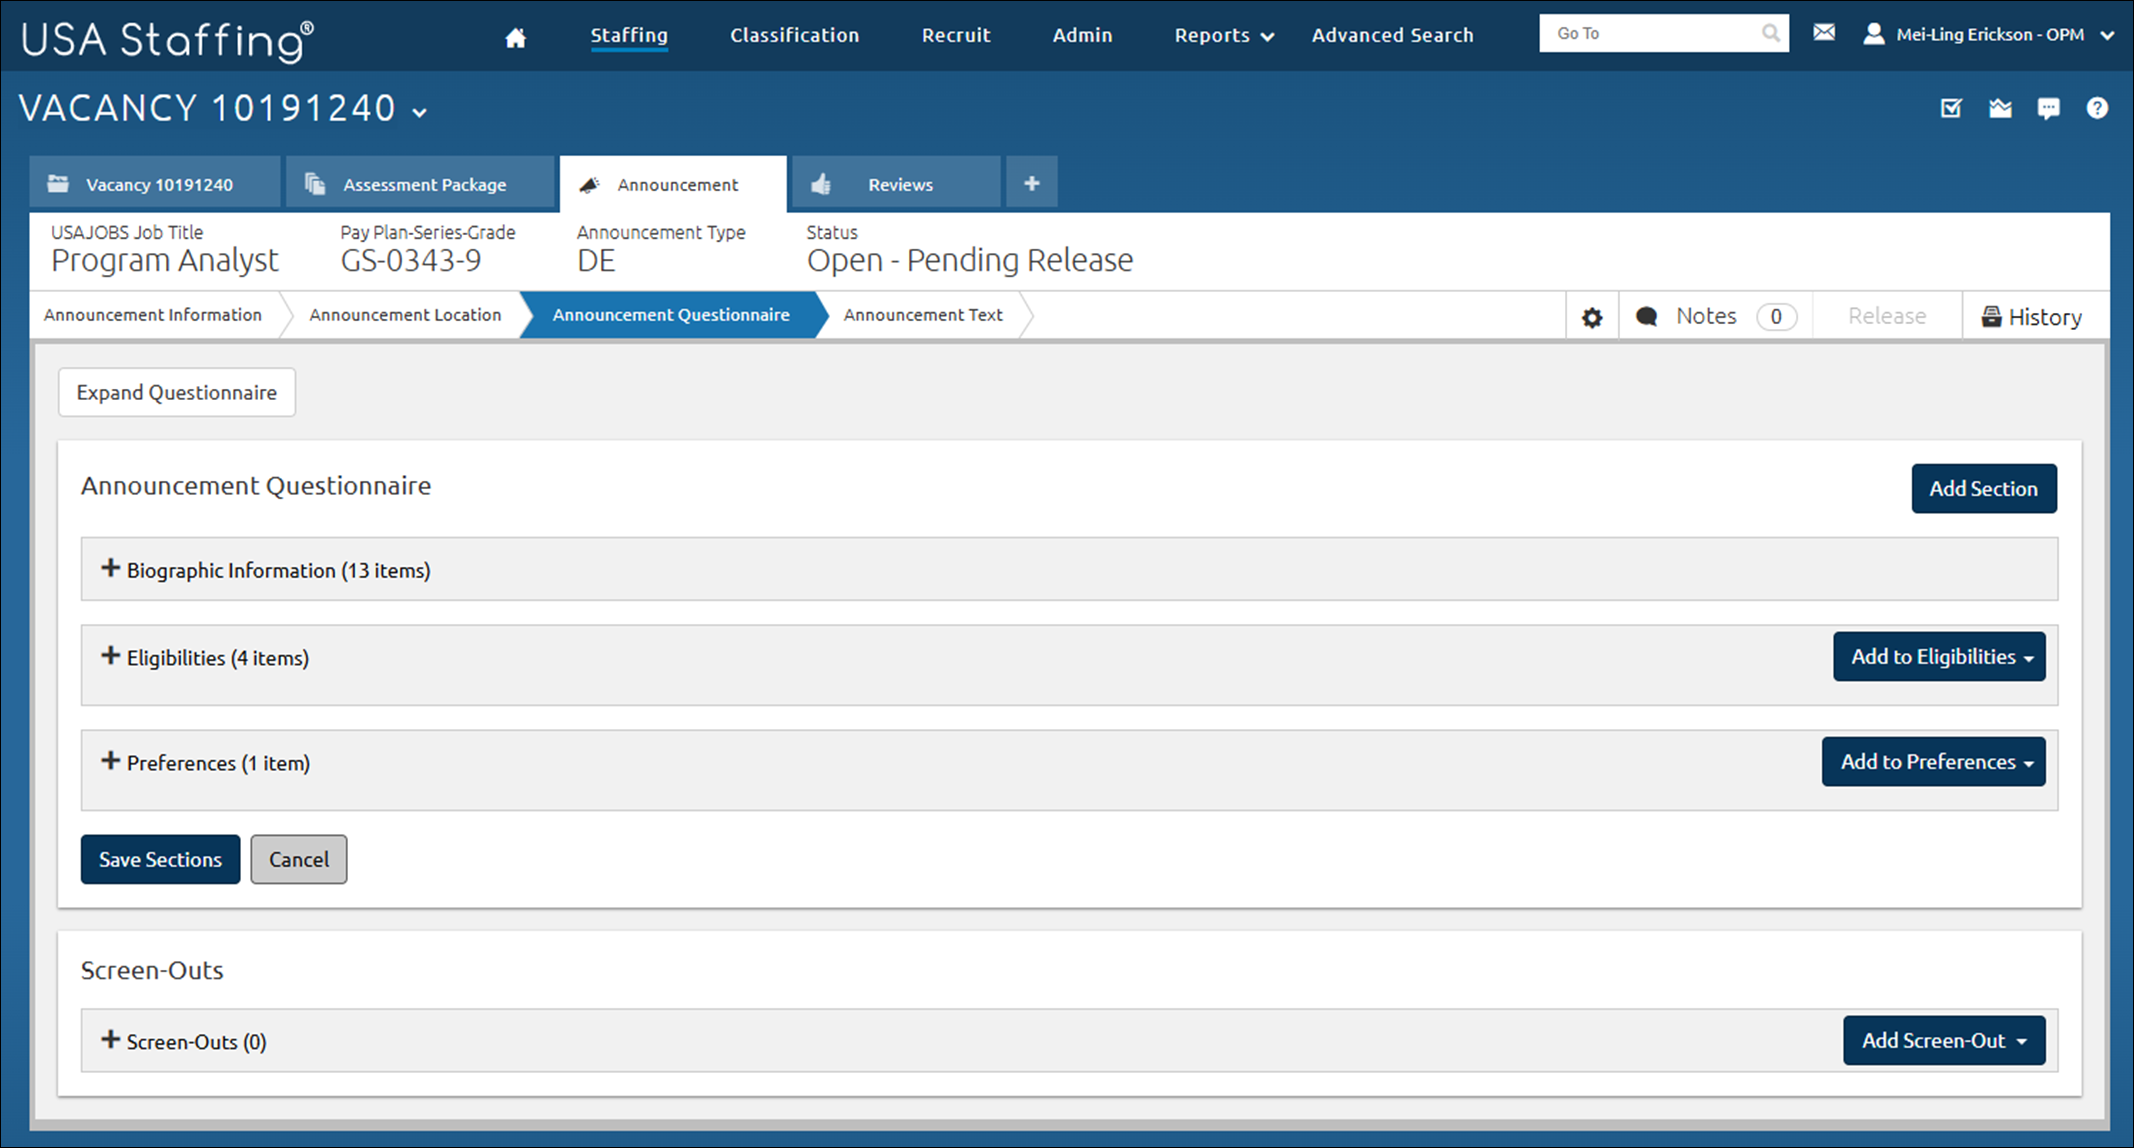Screen dimensions: 2134x1148
Task: Go to the Home icon
Action: click(515, 38)
